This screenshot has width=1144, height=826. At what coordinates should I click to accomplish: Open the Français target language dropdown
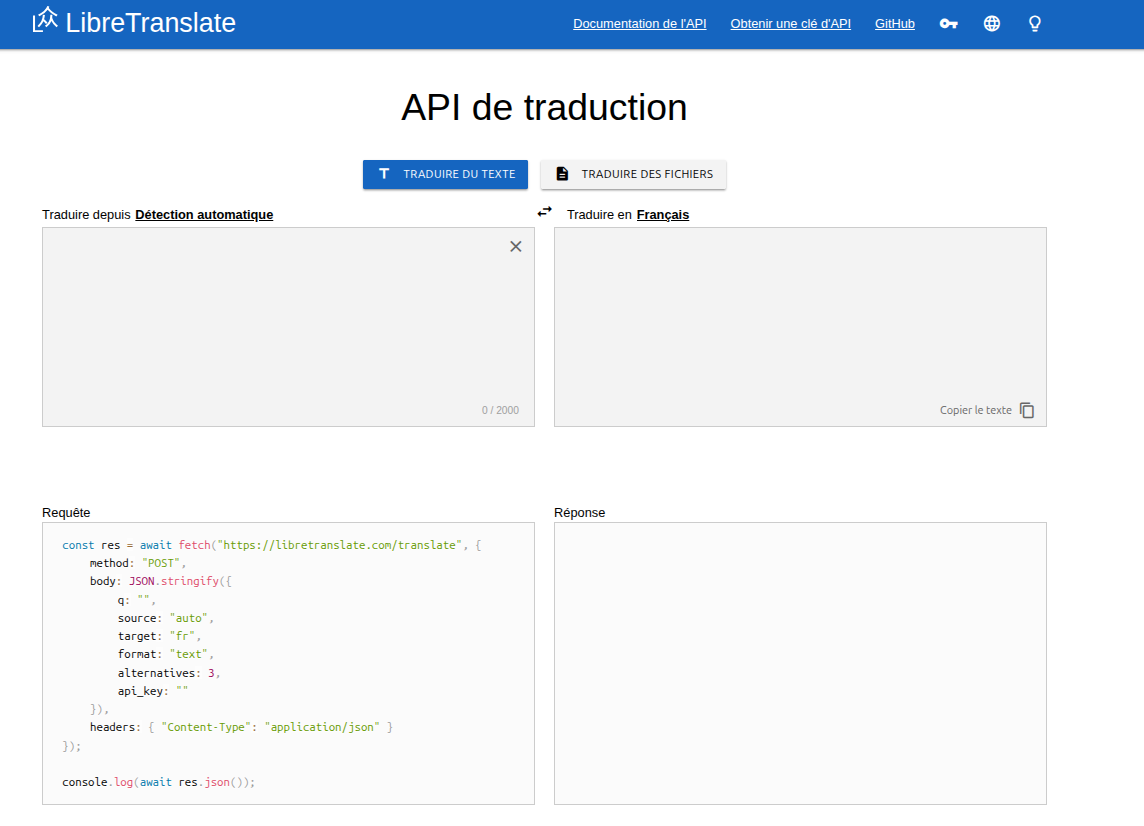662,215
